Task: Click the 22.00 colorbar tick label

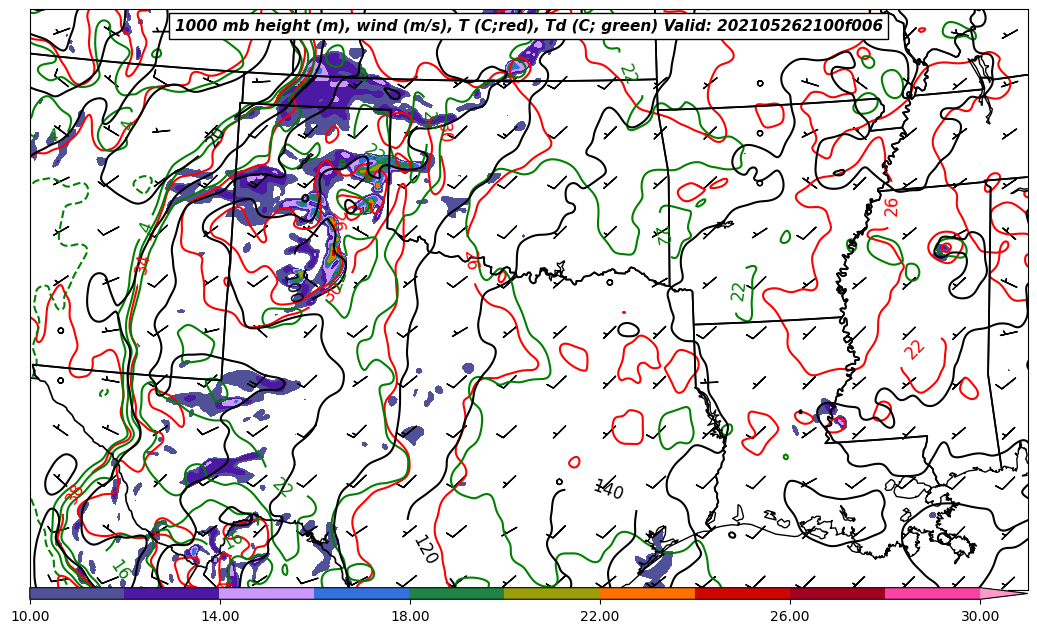Action: point(600,616)
